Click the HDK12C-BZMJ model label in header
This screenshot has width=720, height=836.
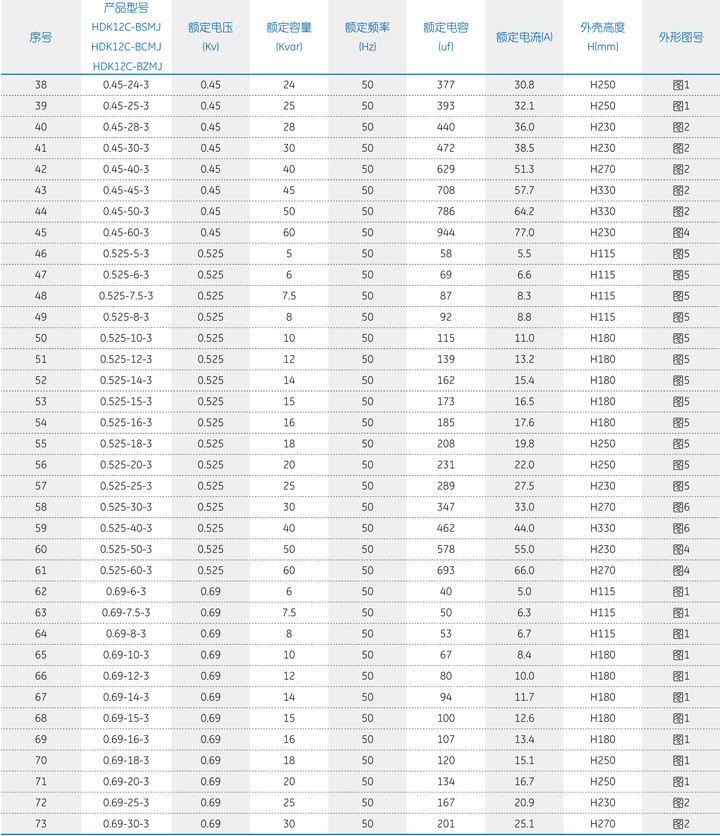point(126,66)
